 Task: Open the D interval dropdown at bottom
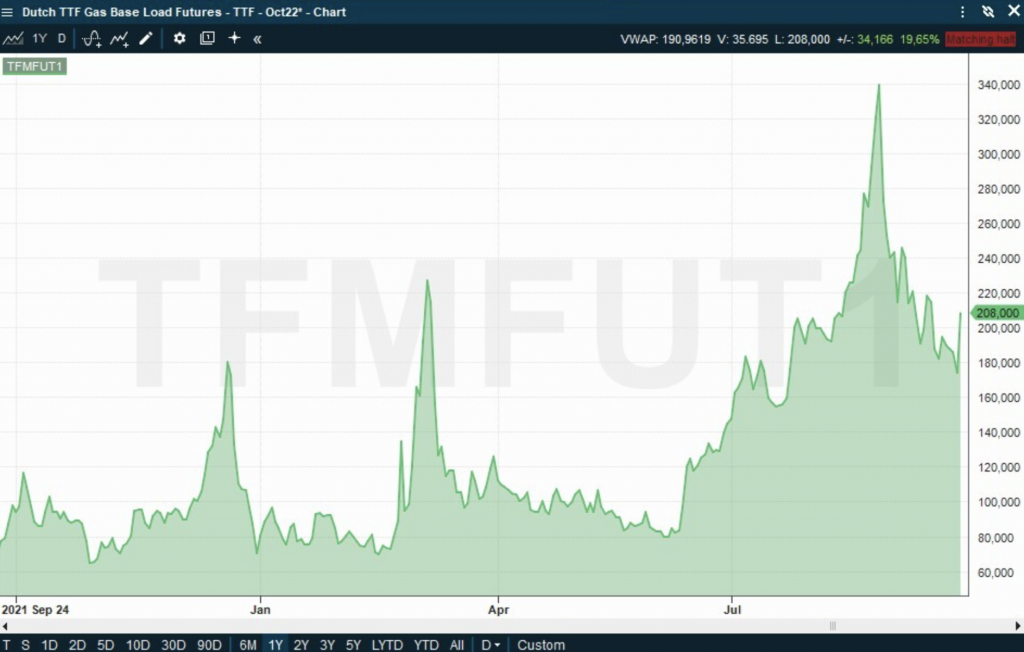pyautogui.click(x=491, y=645)
